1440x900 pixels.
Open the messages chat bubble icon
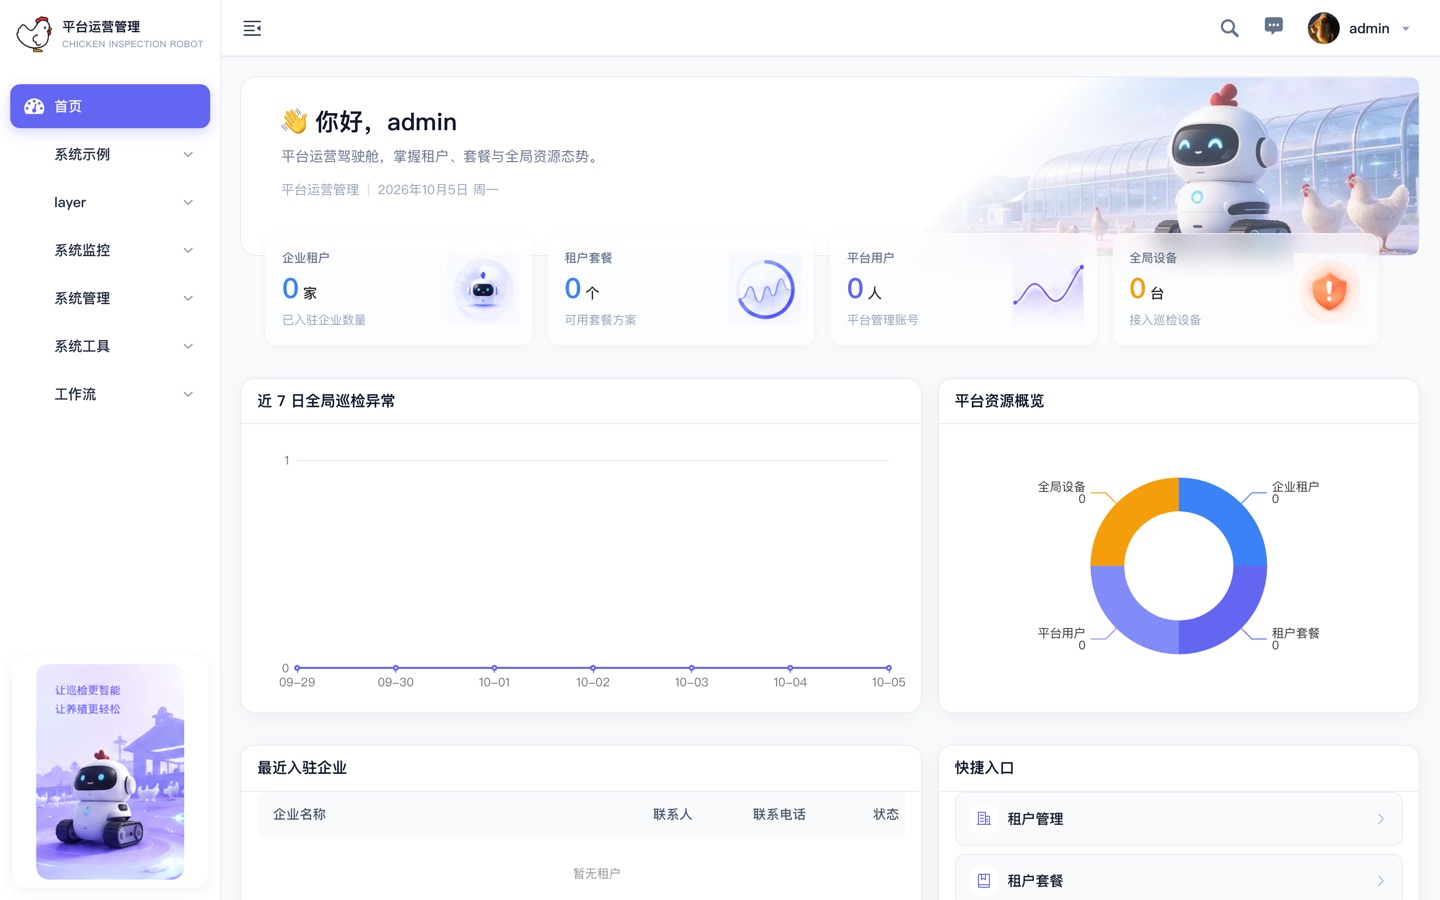click(1273, 27)
